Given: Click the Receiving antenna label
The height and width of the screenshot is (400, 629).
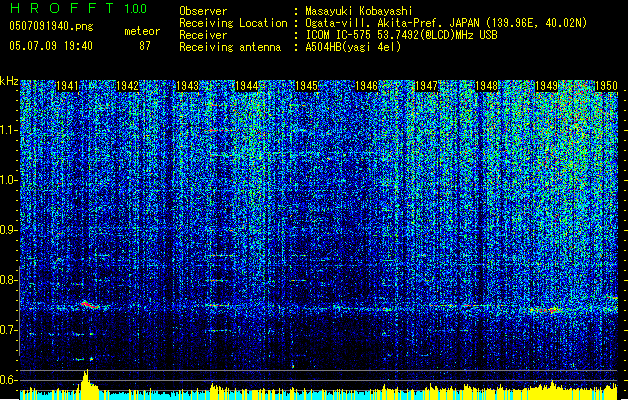Looking at the screenshot, I should pos(230,47).
